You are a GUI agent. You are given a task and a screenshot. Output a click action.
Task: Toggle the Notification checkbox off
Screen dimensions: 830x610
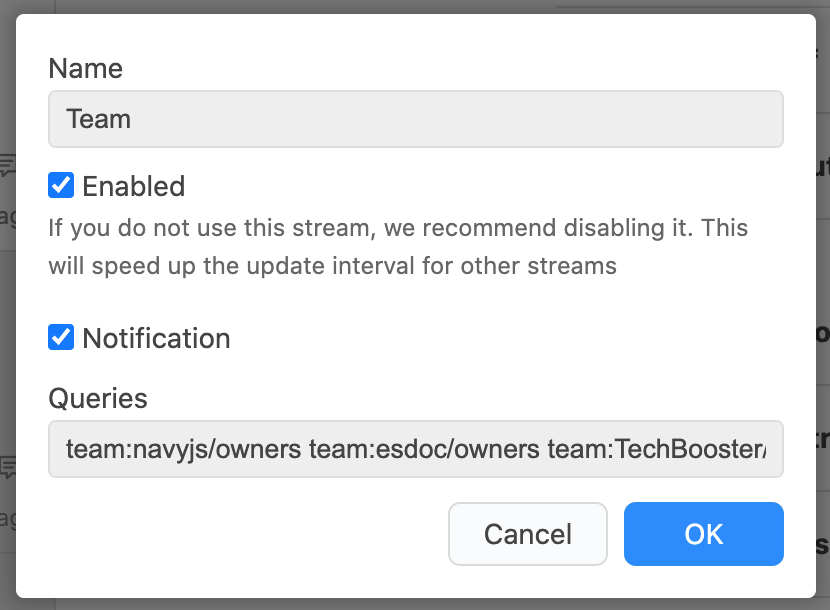61,337
